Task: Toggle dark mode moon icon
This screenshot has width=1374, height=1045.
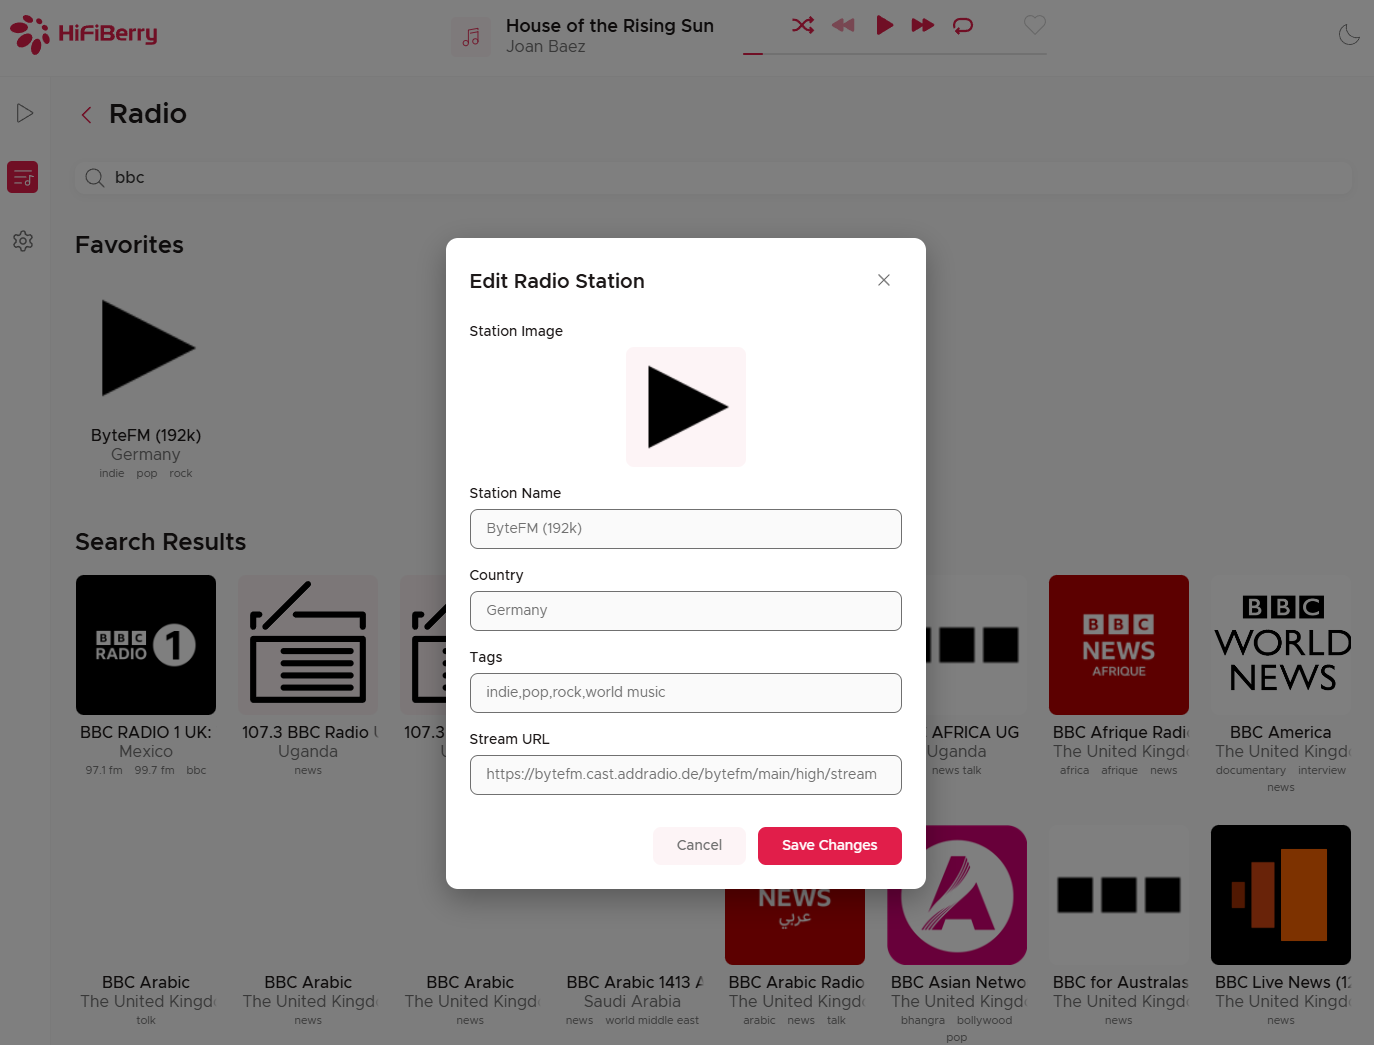Action: (x=1349, y=35)
